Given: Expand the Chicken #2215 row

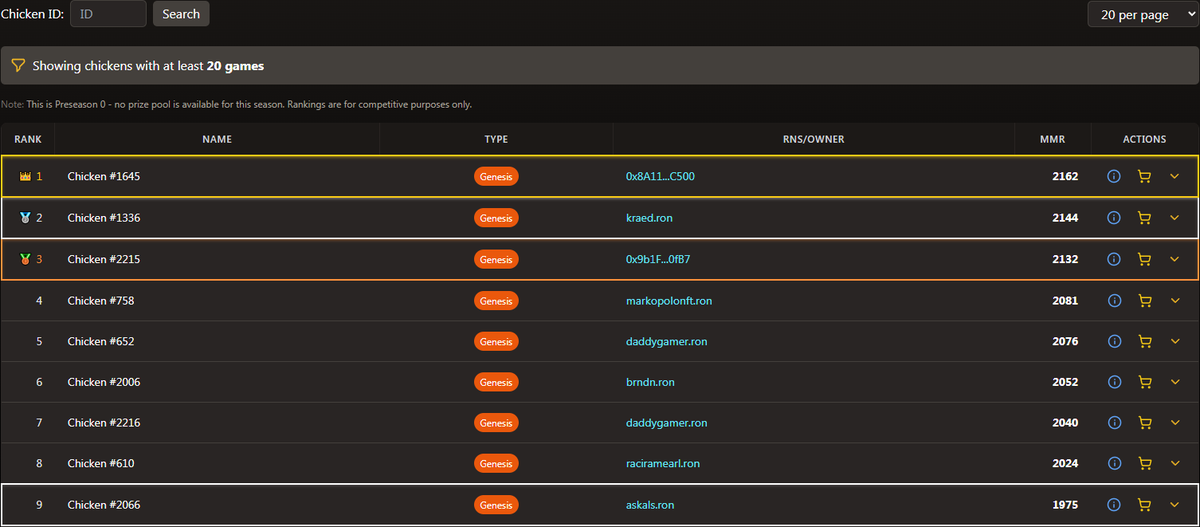Looking at the screenshot, I should [x=1175, y=259].
